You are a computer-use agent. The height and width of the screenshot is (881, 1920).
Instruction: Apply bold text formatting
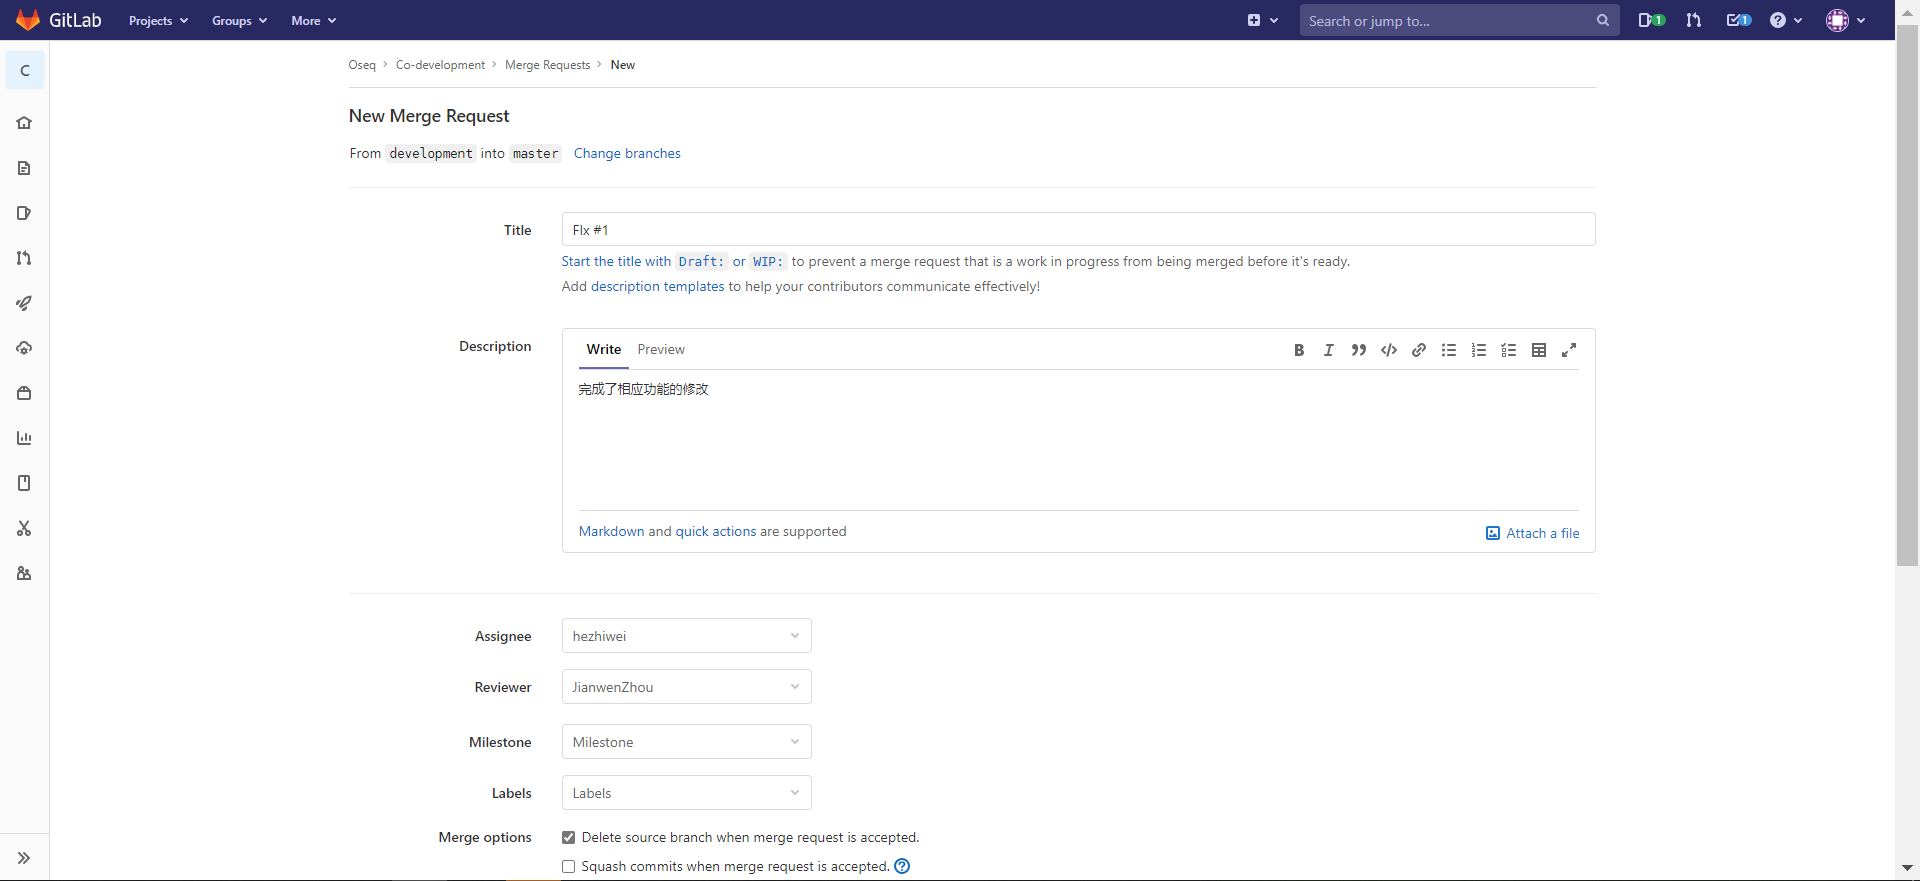coord(1299,350)
